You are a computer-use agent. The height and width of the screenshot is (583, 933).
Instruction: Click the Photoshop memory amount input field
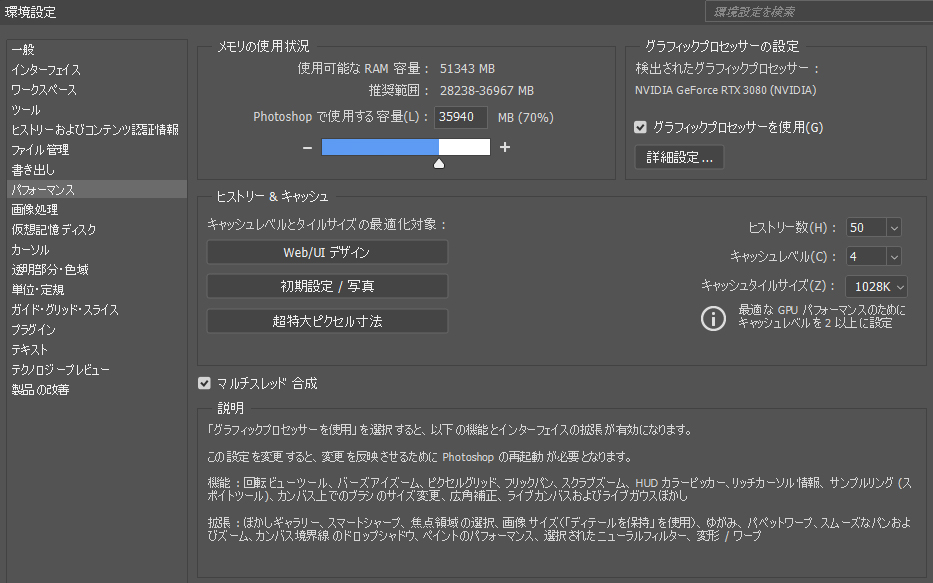pyautogui.click(x=460, y=117)
